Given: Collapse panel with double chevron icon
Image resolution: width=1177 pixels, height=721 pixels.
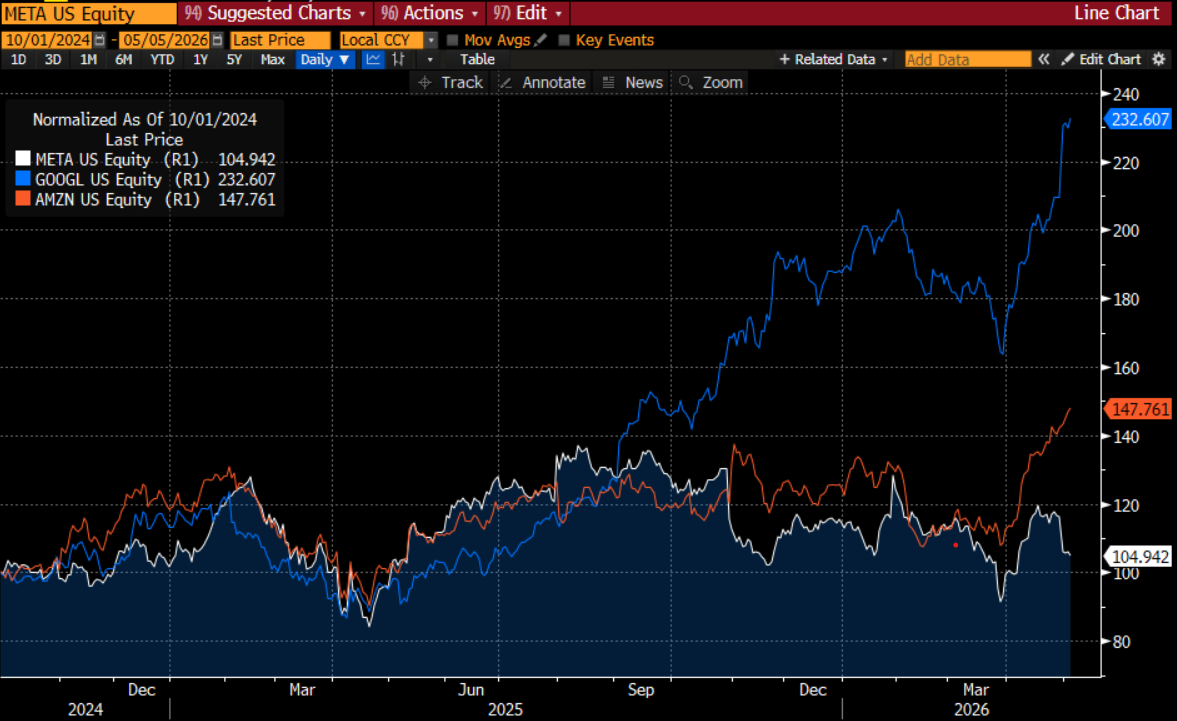Looking at the screenshot, I should [1043, 59].
